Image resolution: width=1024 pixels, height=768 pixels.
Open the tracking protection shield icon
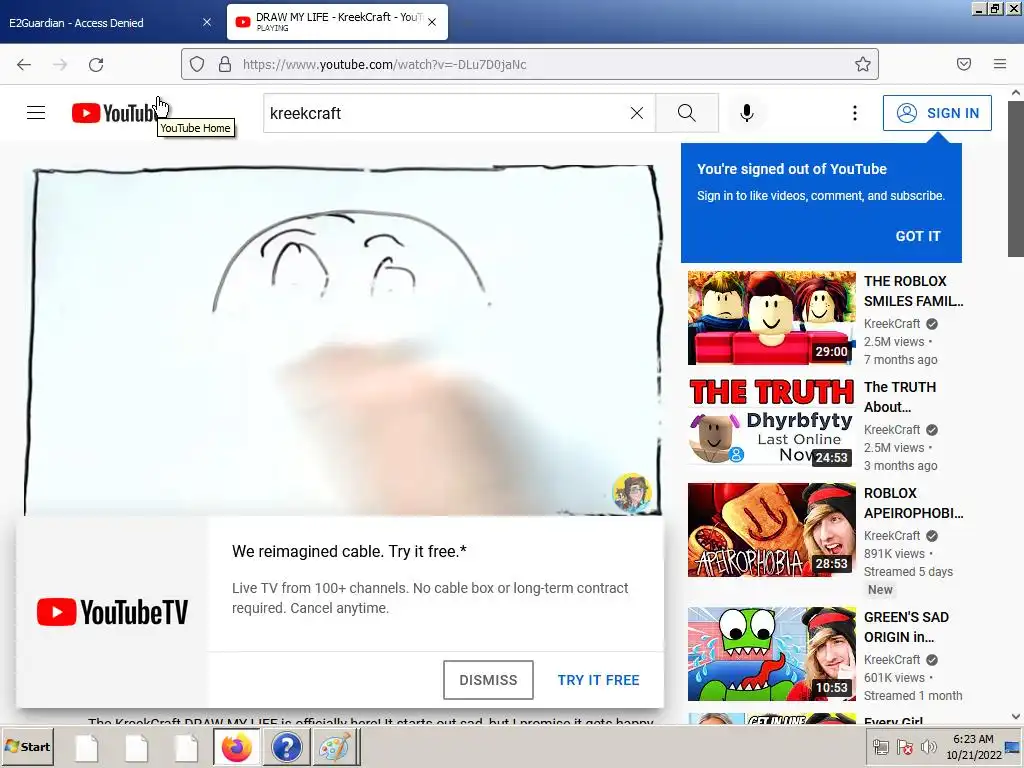tap(197, 64)
